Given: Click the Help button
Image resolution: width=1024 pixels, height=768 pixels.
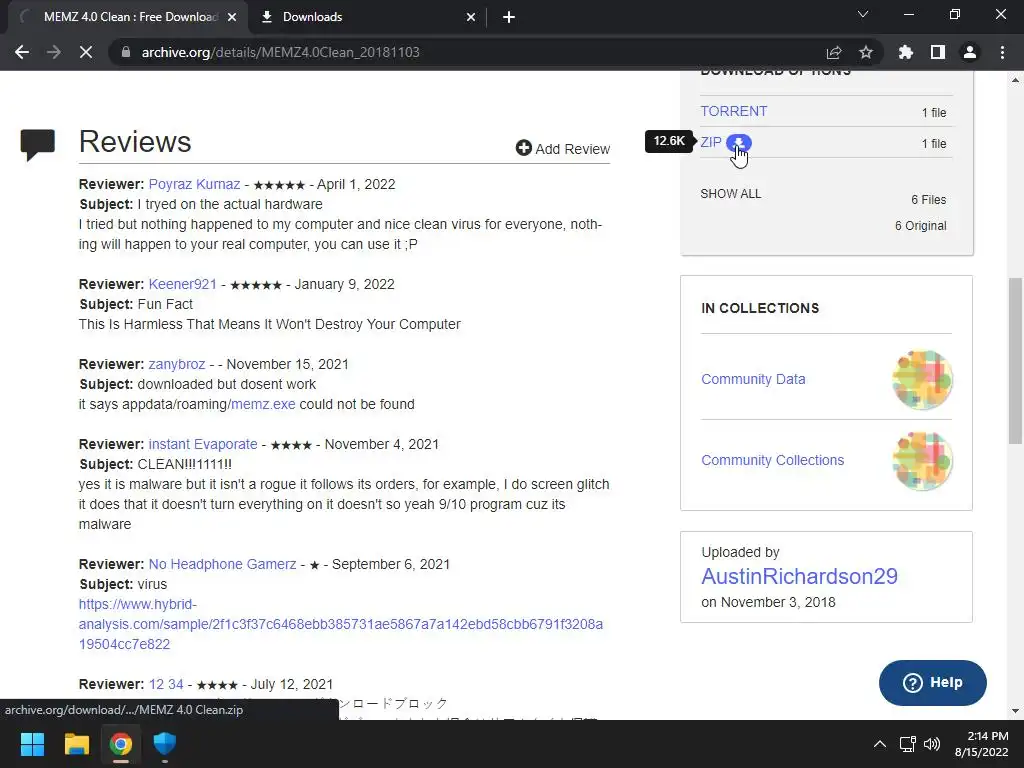Looking at the screenshot, I should (933, 682).
